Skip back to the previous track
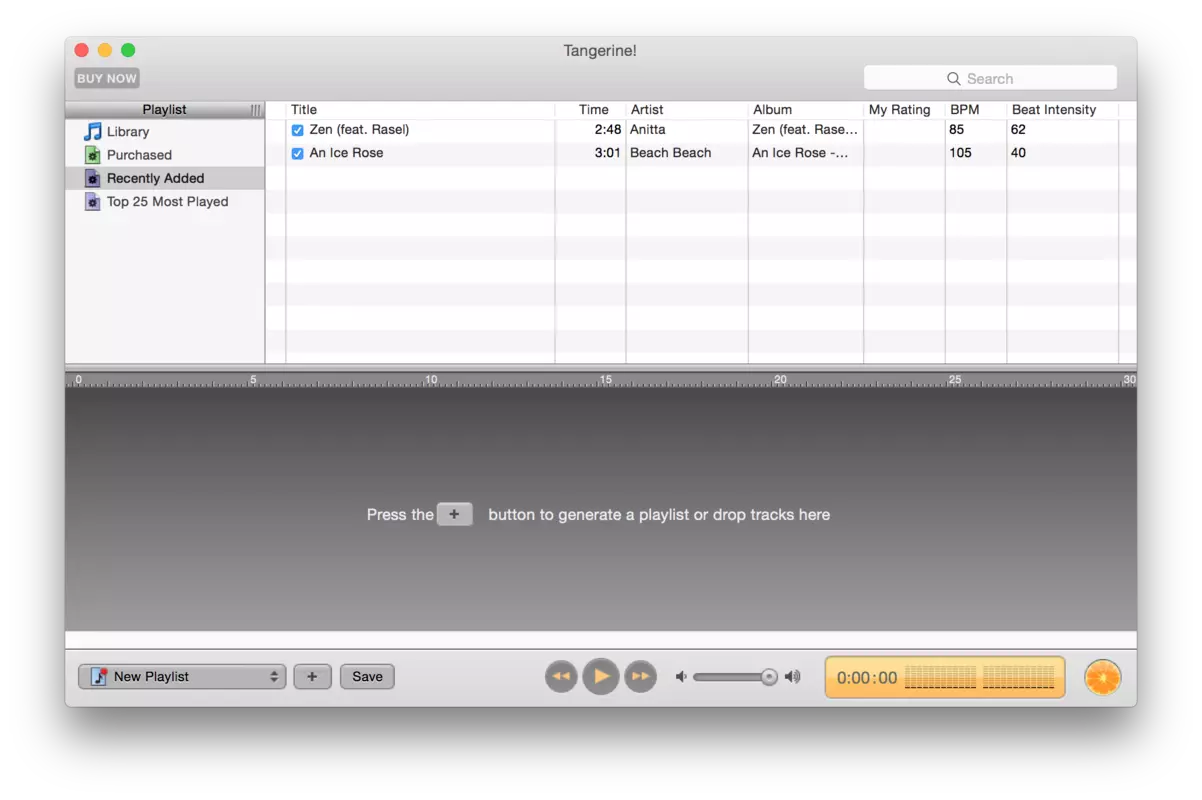 (561, 677)
